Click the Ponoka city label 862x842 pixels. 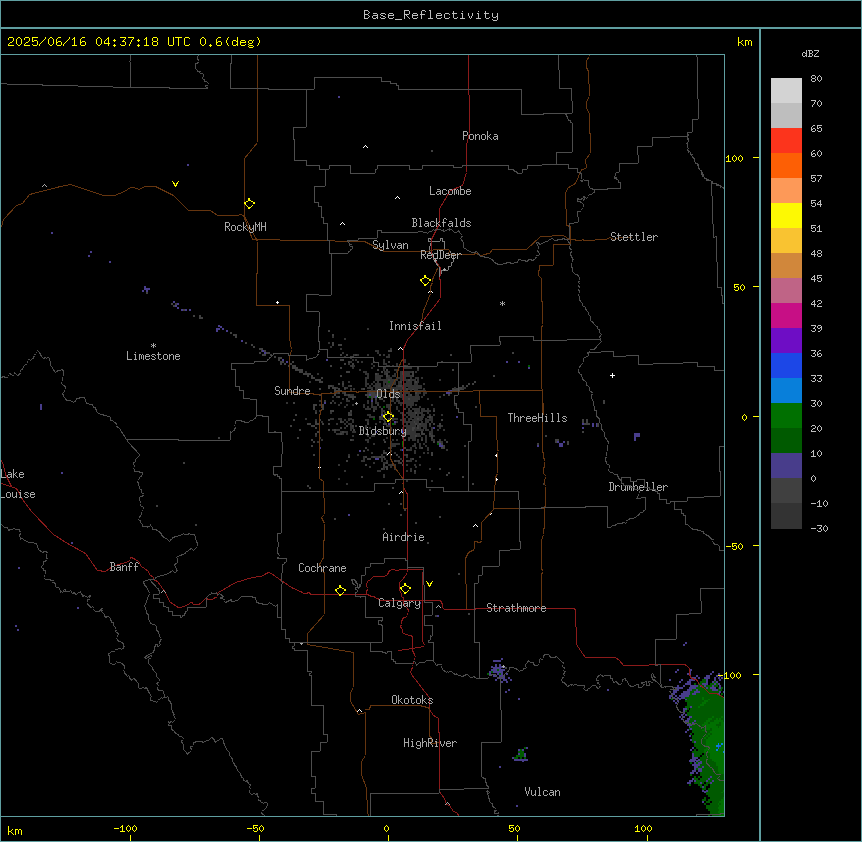(x=480, y=136)
